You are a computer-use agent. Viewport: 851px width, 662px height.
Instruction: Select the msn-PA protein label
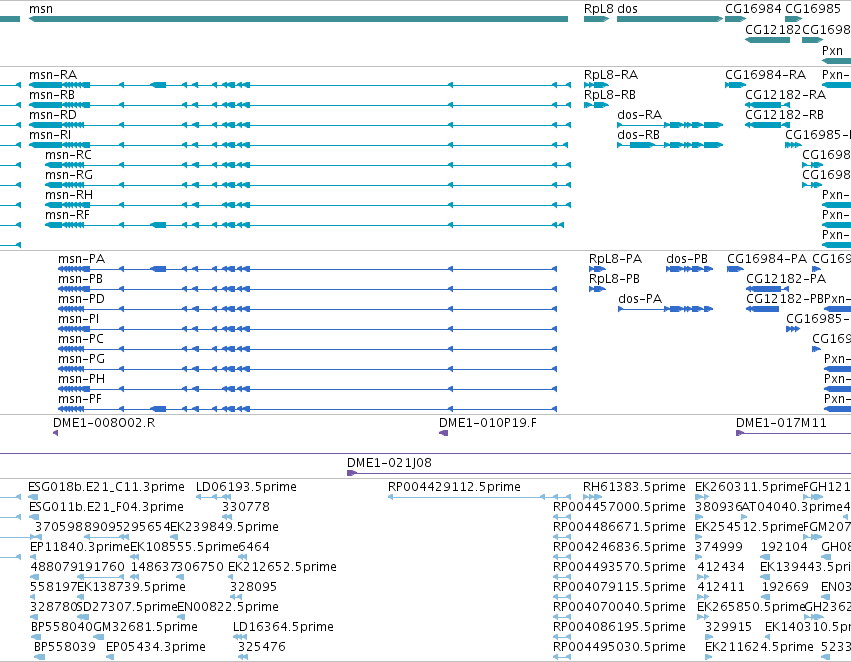pos(81,259)
